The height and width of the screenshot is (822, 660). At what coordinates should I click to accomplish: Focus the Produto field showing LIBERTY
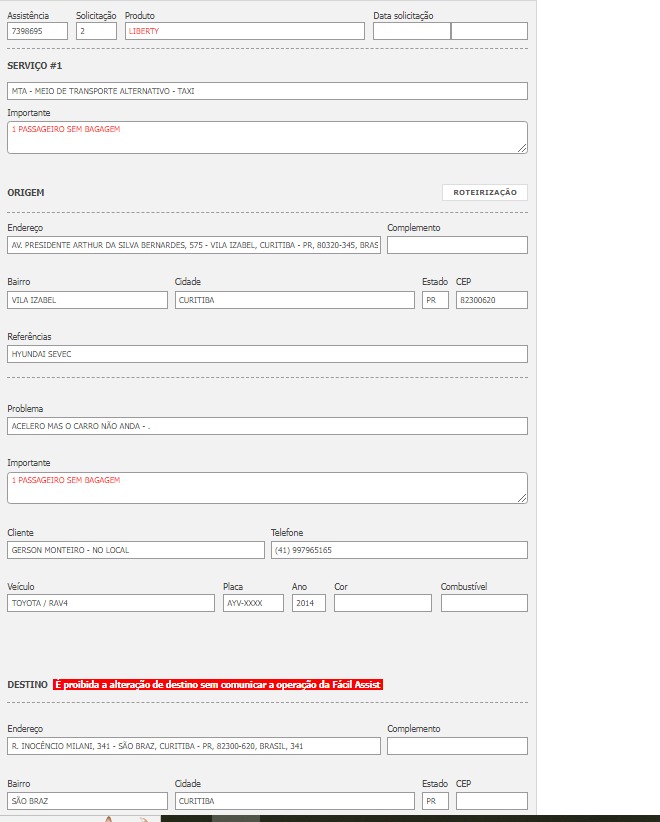[245, 31]
